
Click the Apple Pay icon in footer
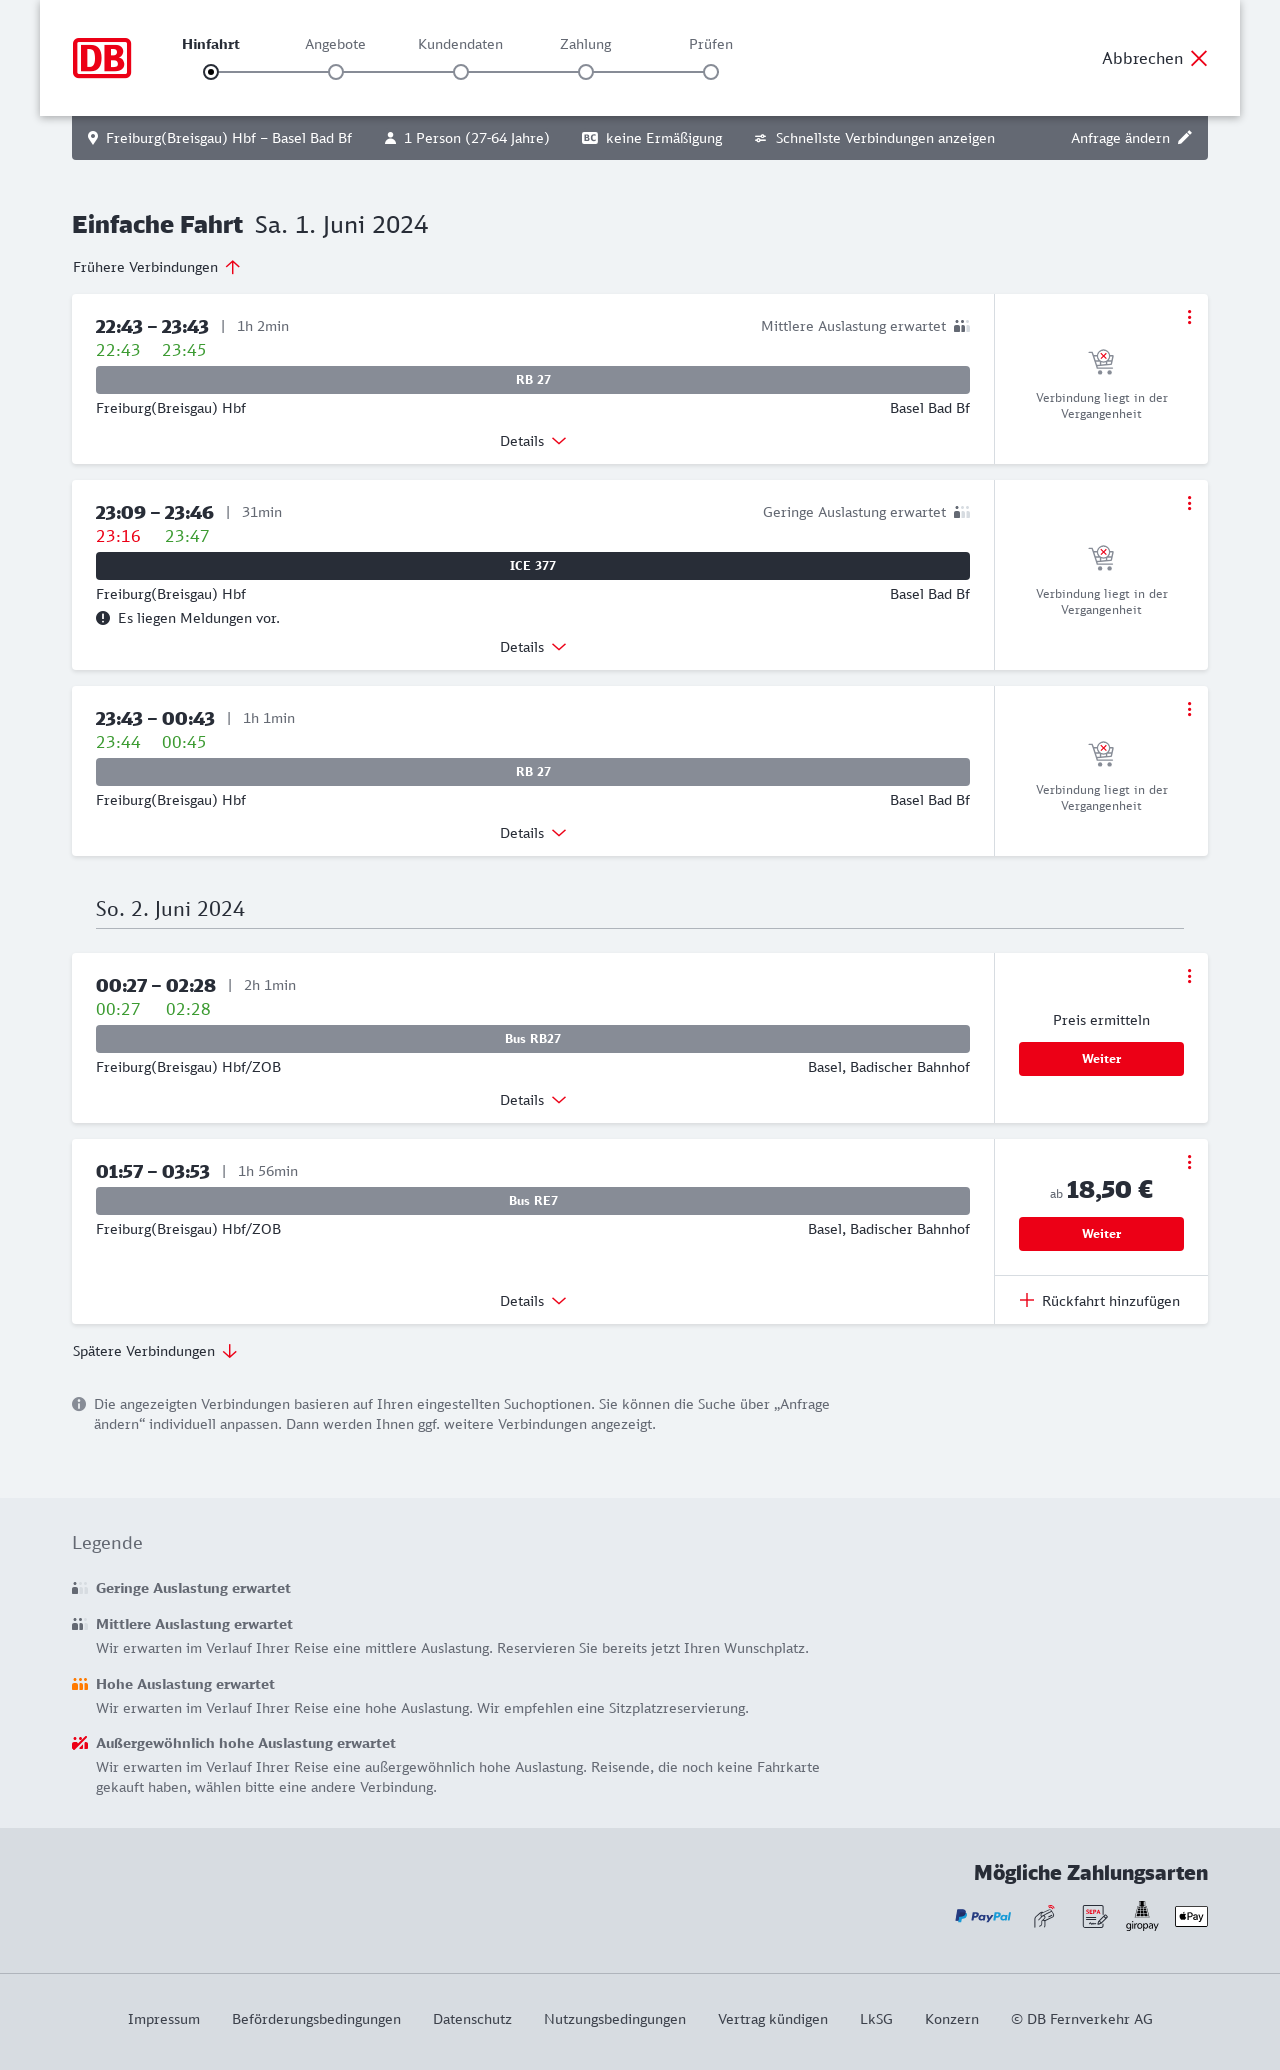pos(1191,1916)
